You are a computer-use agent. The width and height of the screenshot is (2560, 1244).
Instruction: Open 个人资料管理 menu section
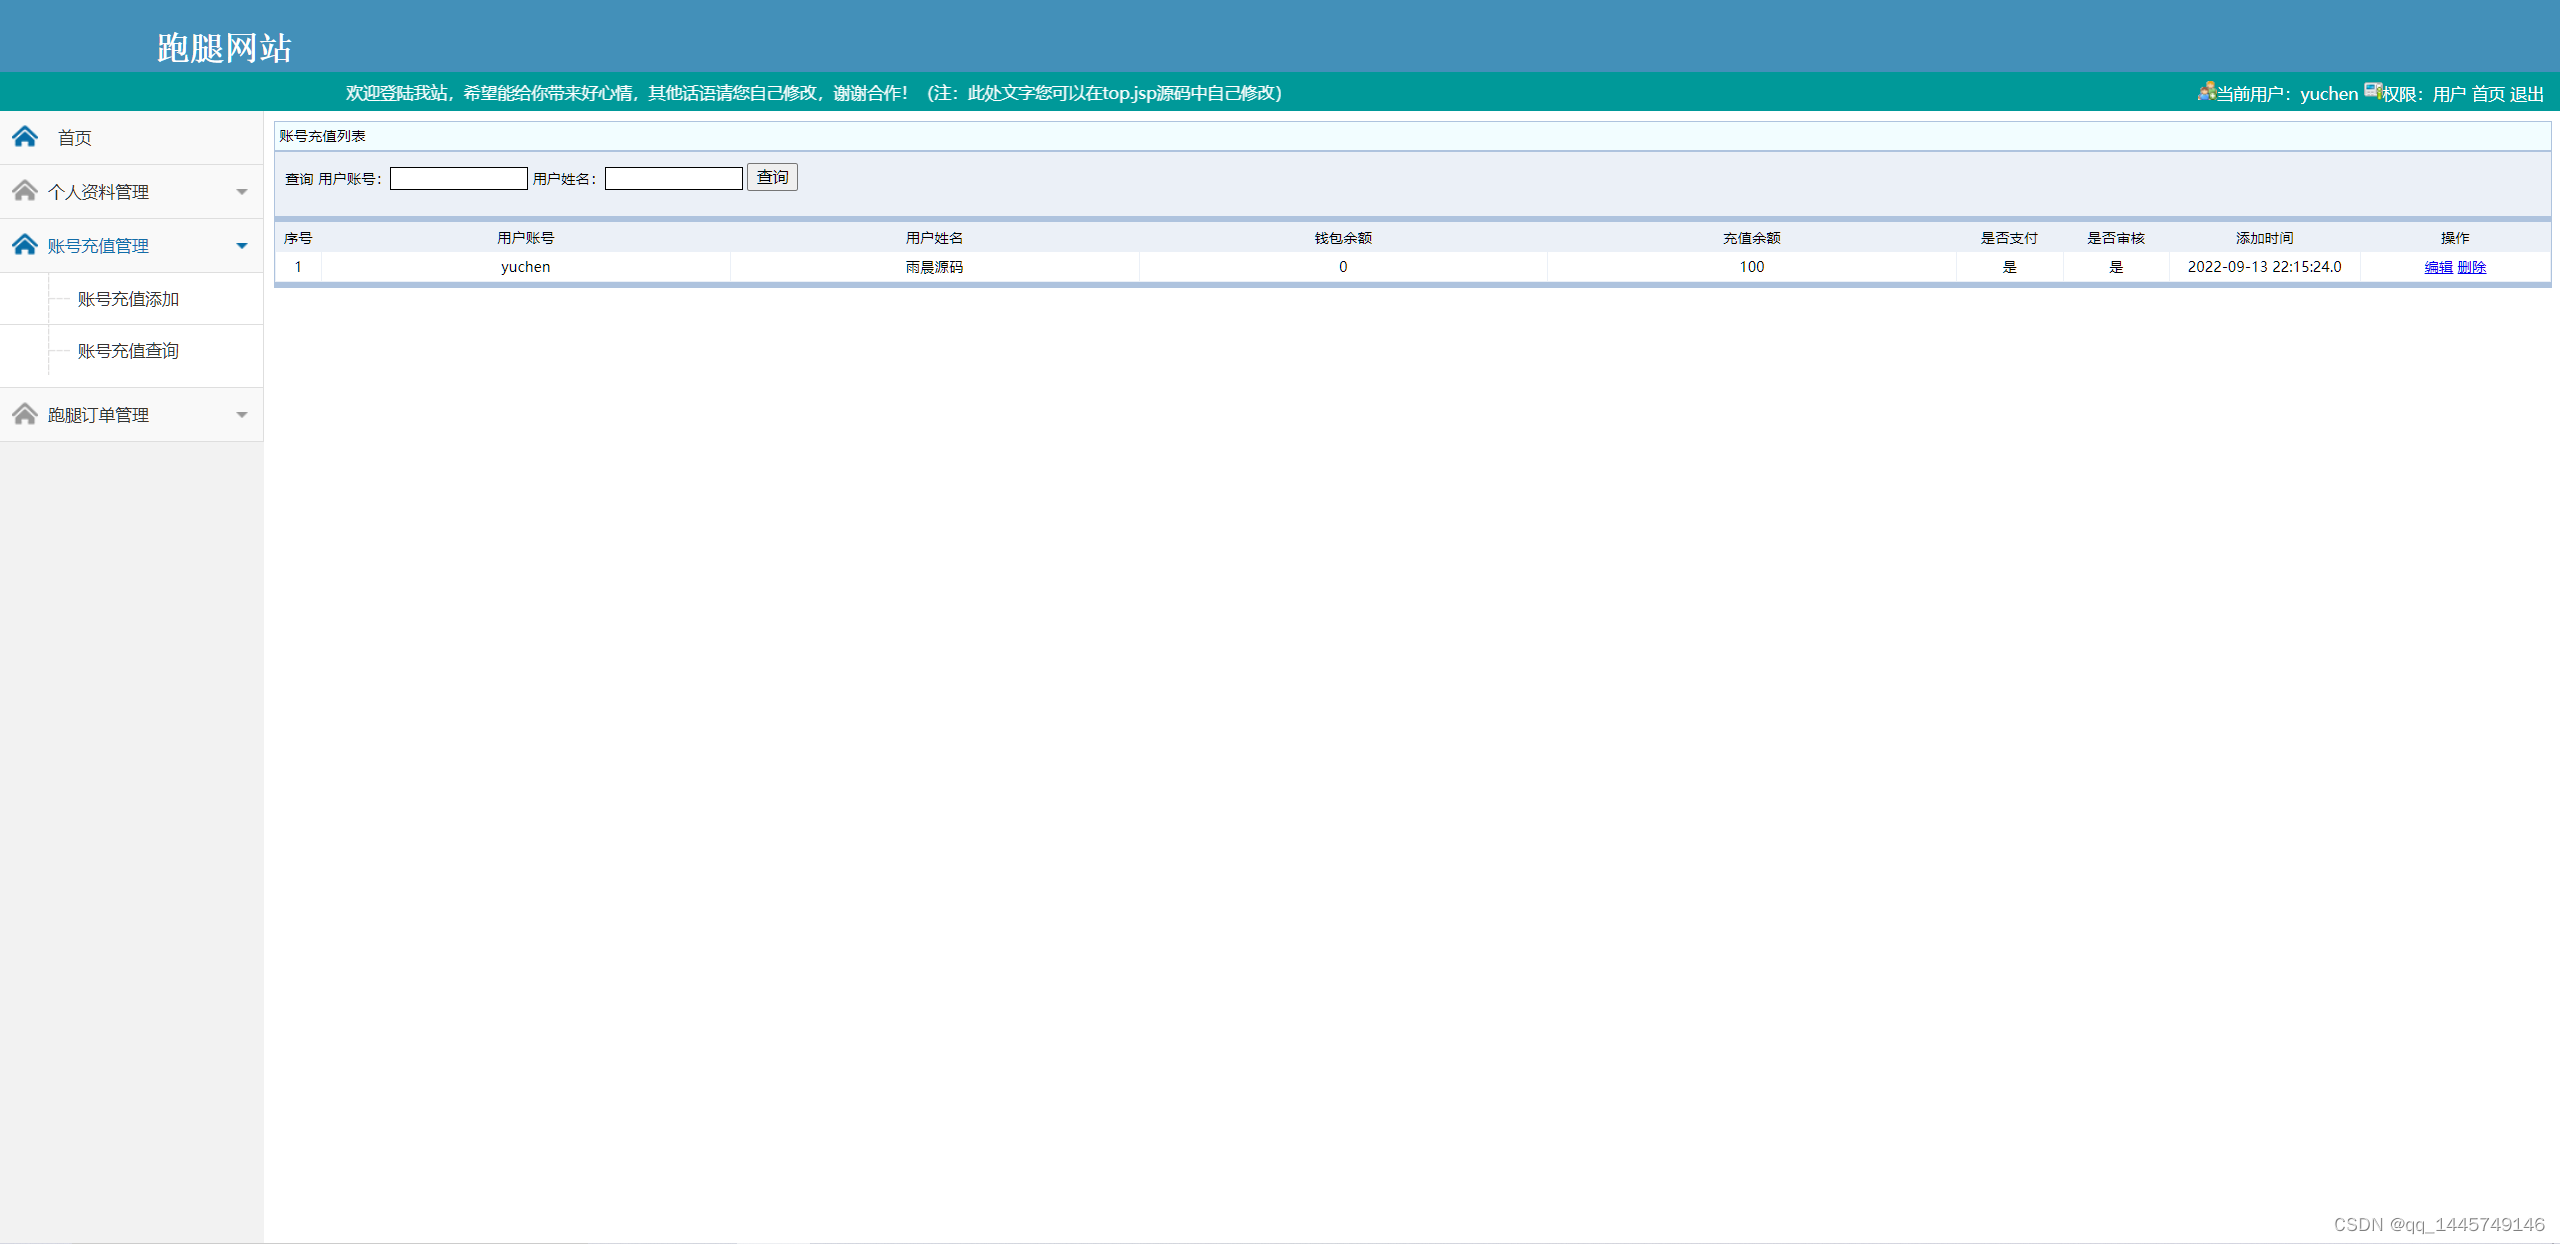(131, 191)
